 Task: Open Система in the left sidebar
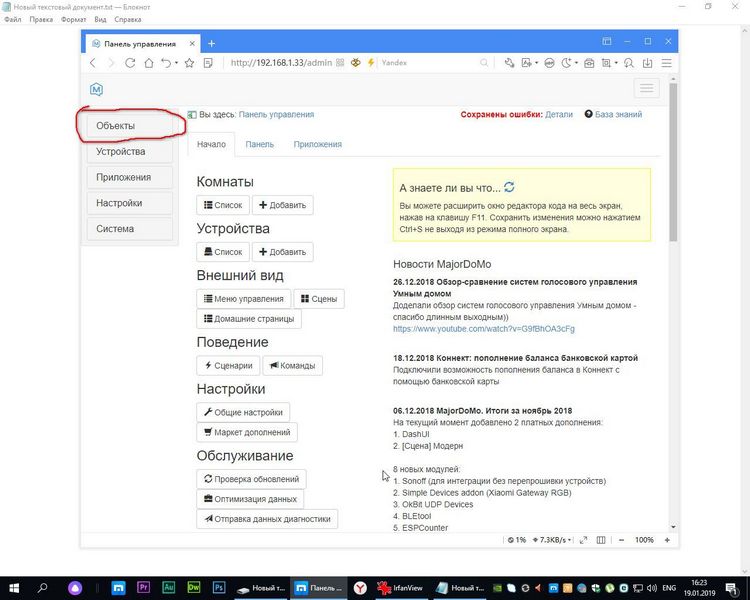point(130,229)
